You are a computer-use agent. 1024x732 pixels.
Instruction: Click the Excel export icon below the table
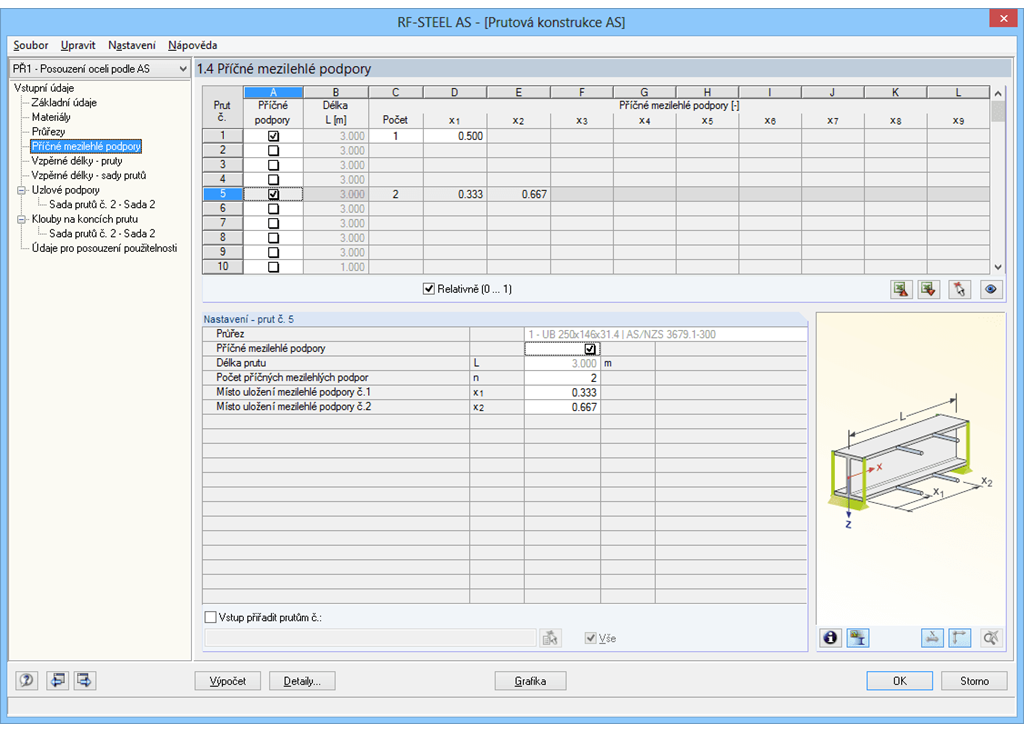pos(901,289)
